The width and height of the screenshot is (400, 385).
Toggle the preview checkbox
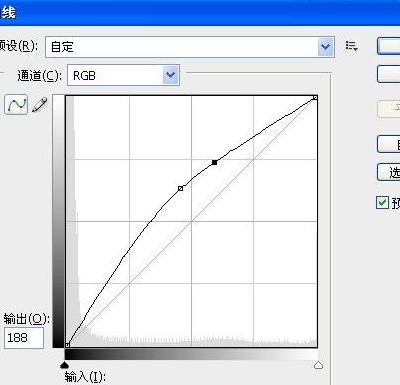(382, 202)
